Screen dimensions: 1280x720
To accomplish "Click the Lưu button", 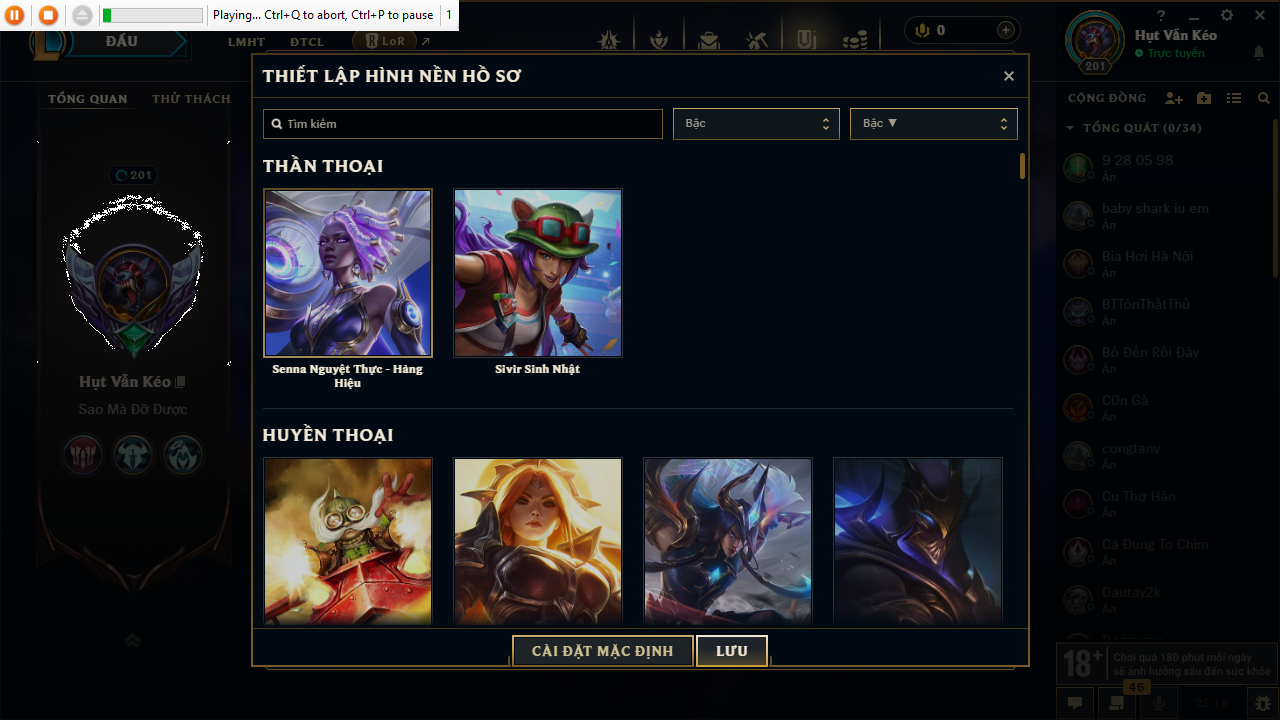I will (732, 651).
